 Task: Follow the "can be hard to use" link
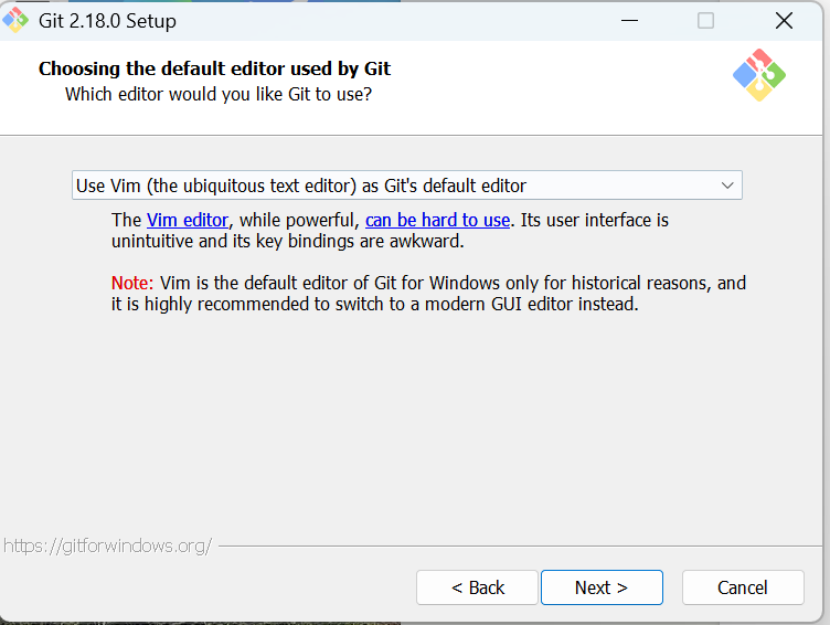[x=437, y=220]
